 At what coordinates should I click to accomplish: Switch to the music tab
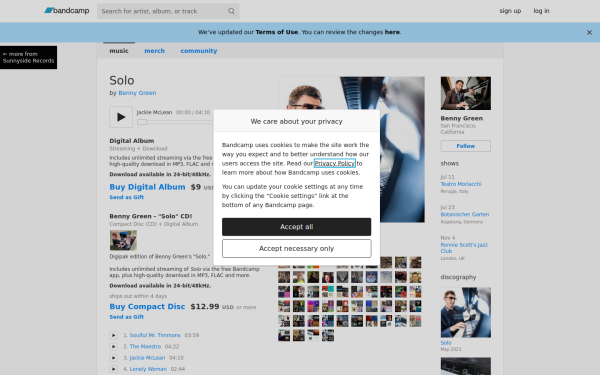point(119,51)
